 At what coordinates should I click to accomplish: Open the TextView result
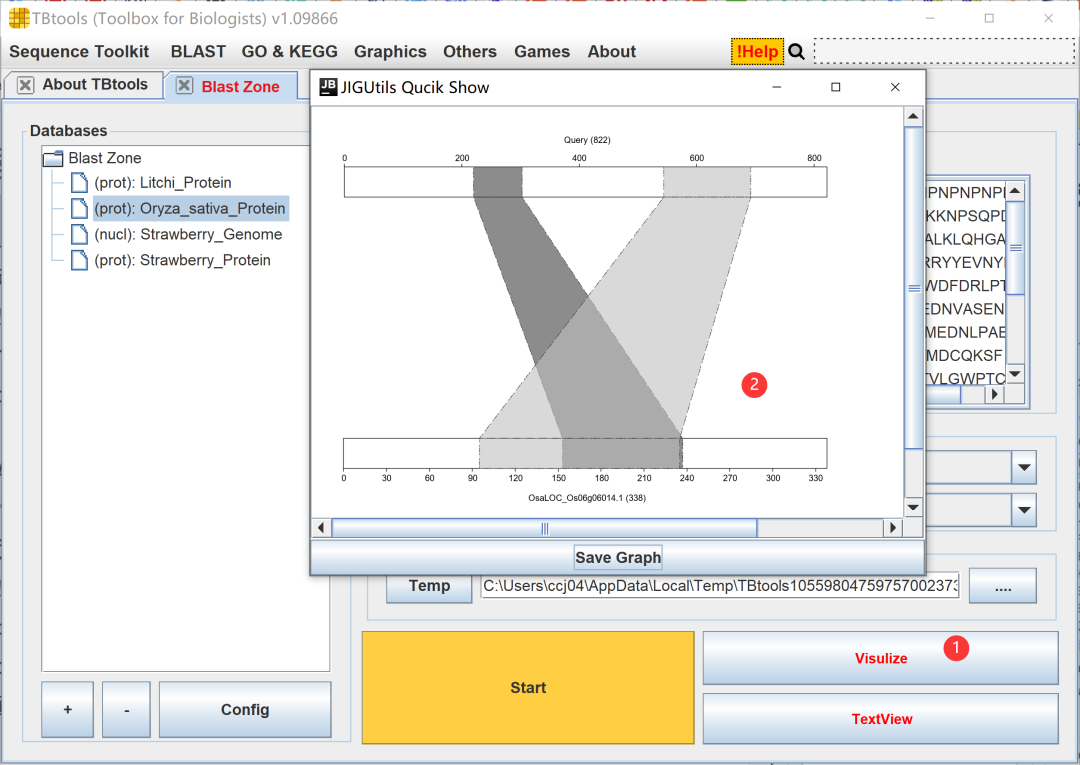[881, 719]
